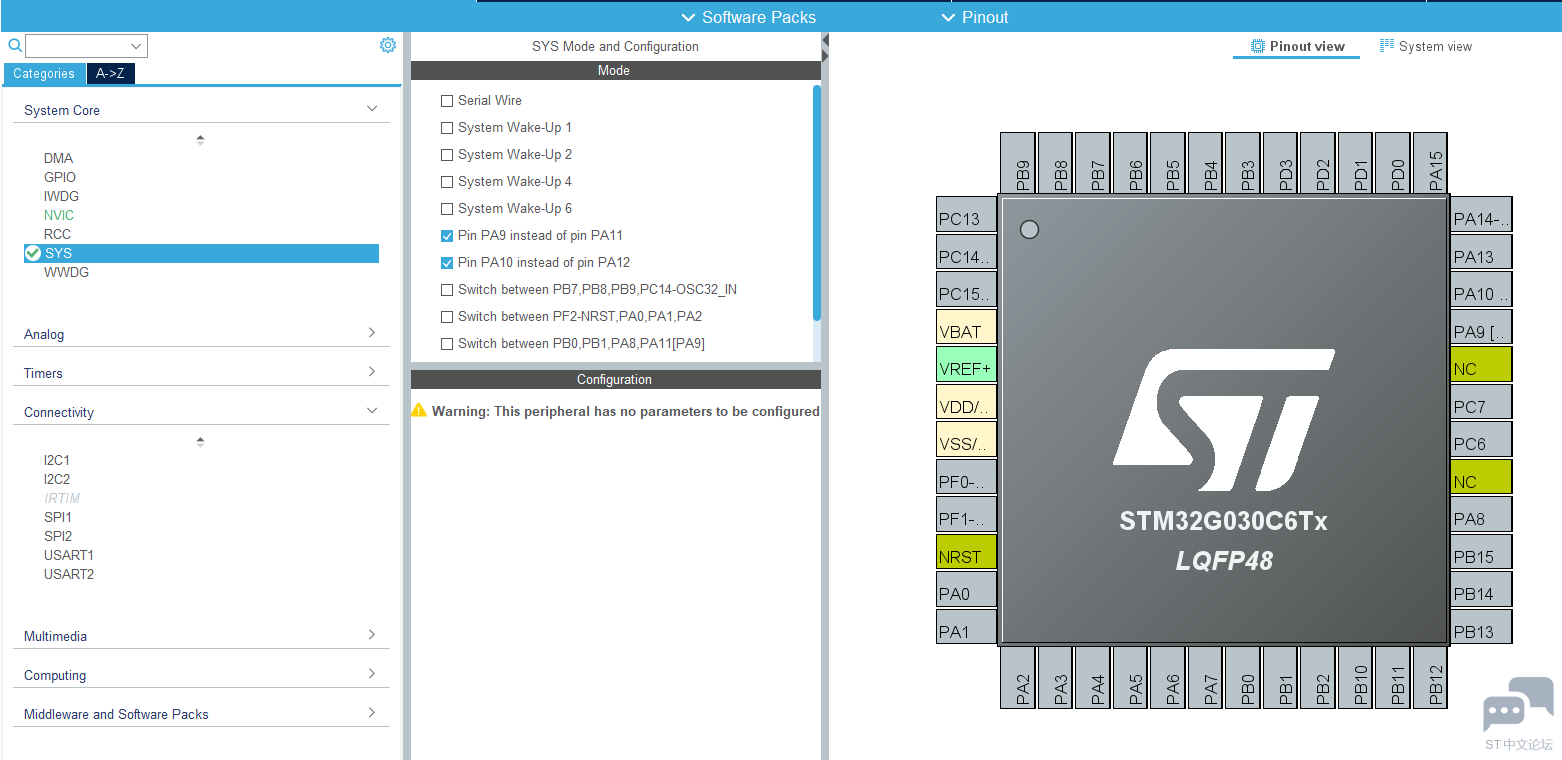
Task: Click the System Core sort arrows
Action: pyautogui.click(x=200, y=140)
